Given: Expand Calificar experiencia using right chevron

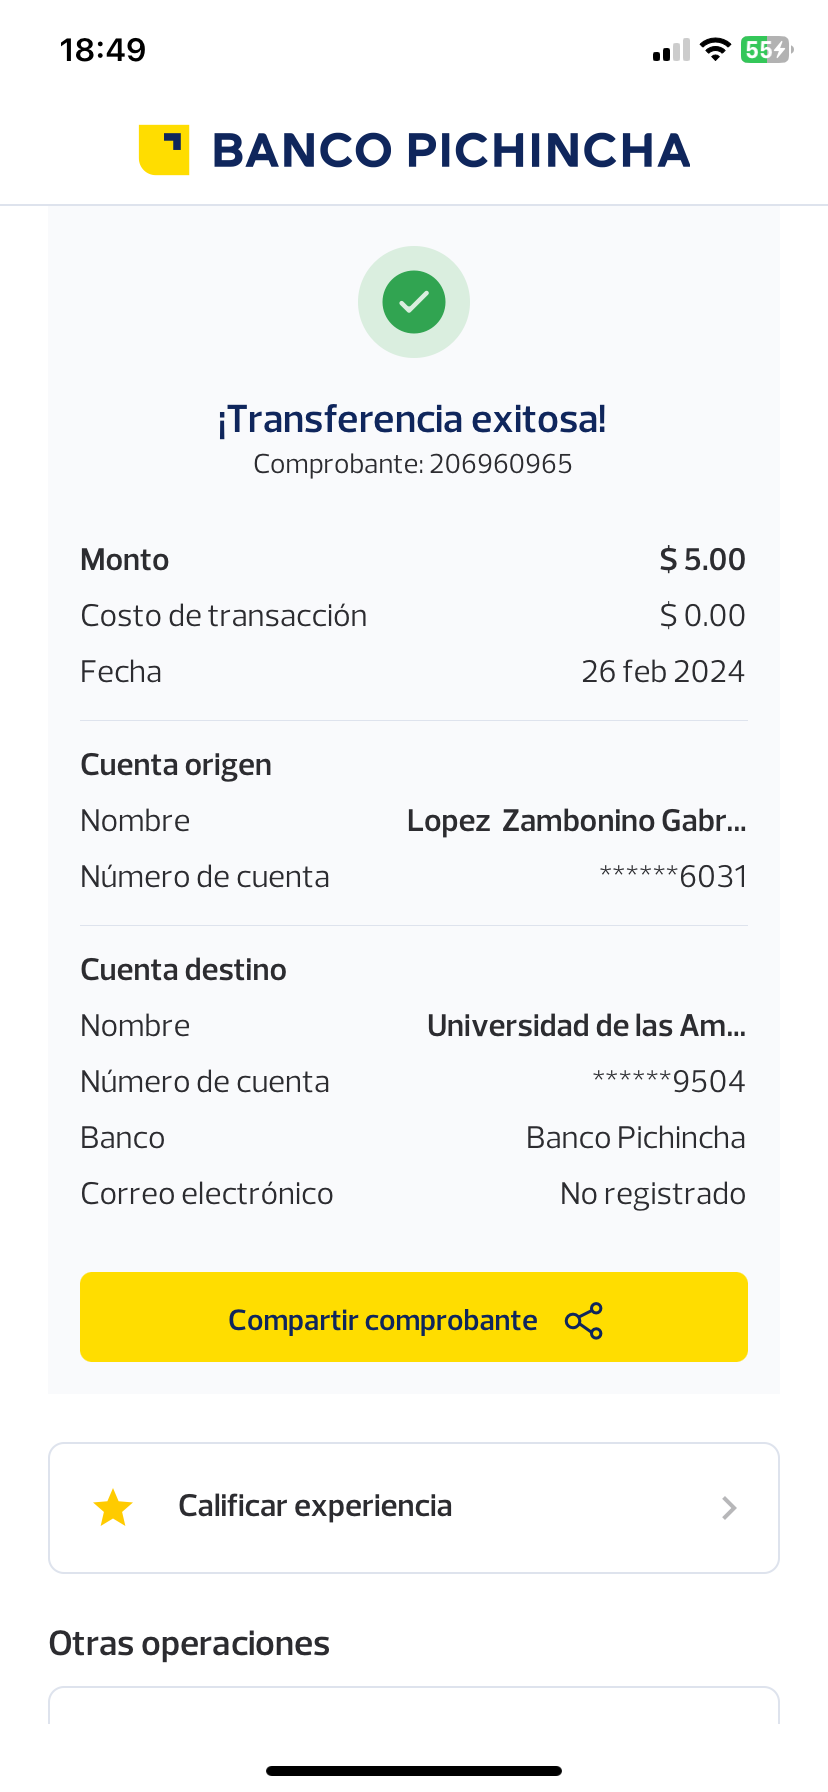Looking at the screenshot, I should coord(729,1508).
